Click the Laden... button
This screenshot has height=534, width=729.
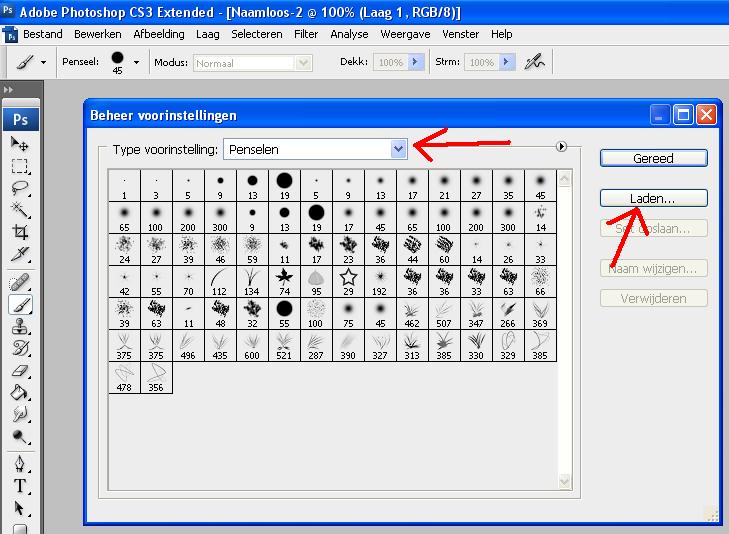(x=654, y=198)
